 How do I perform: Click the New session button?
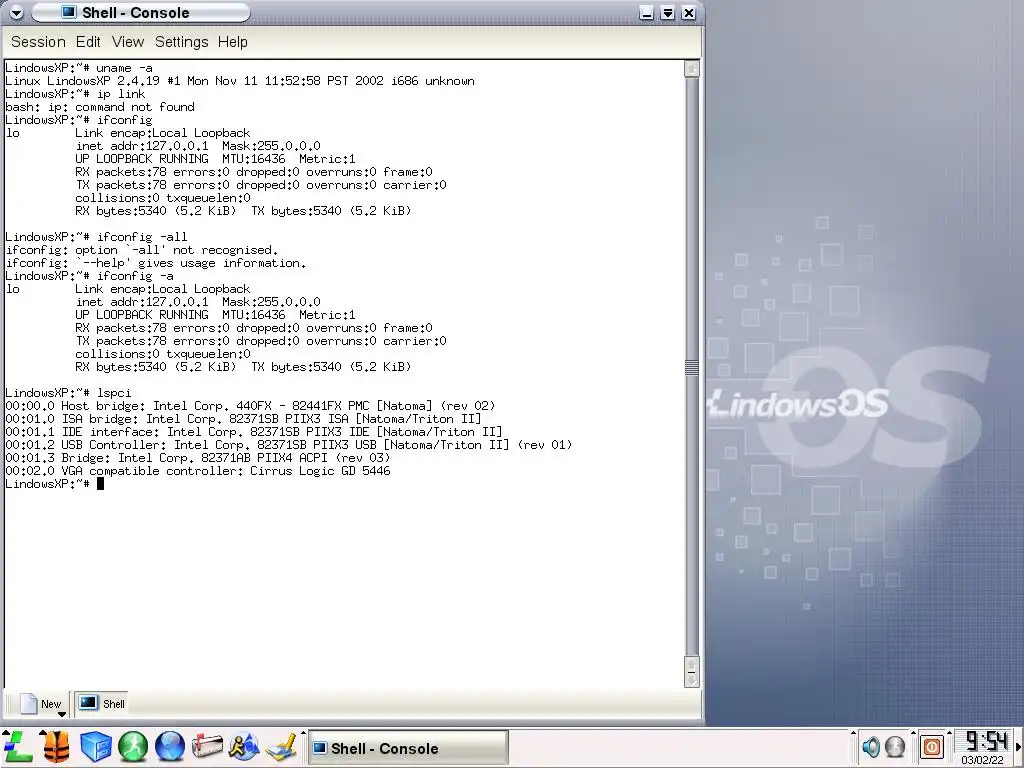41,703
